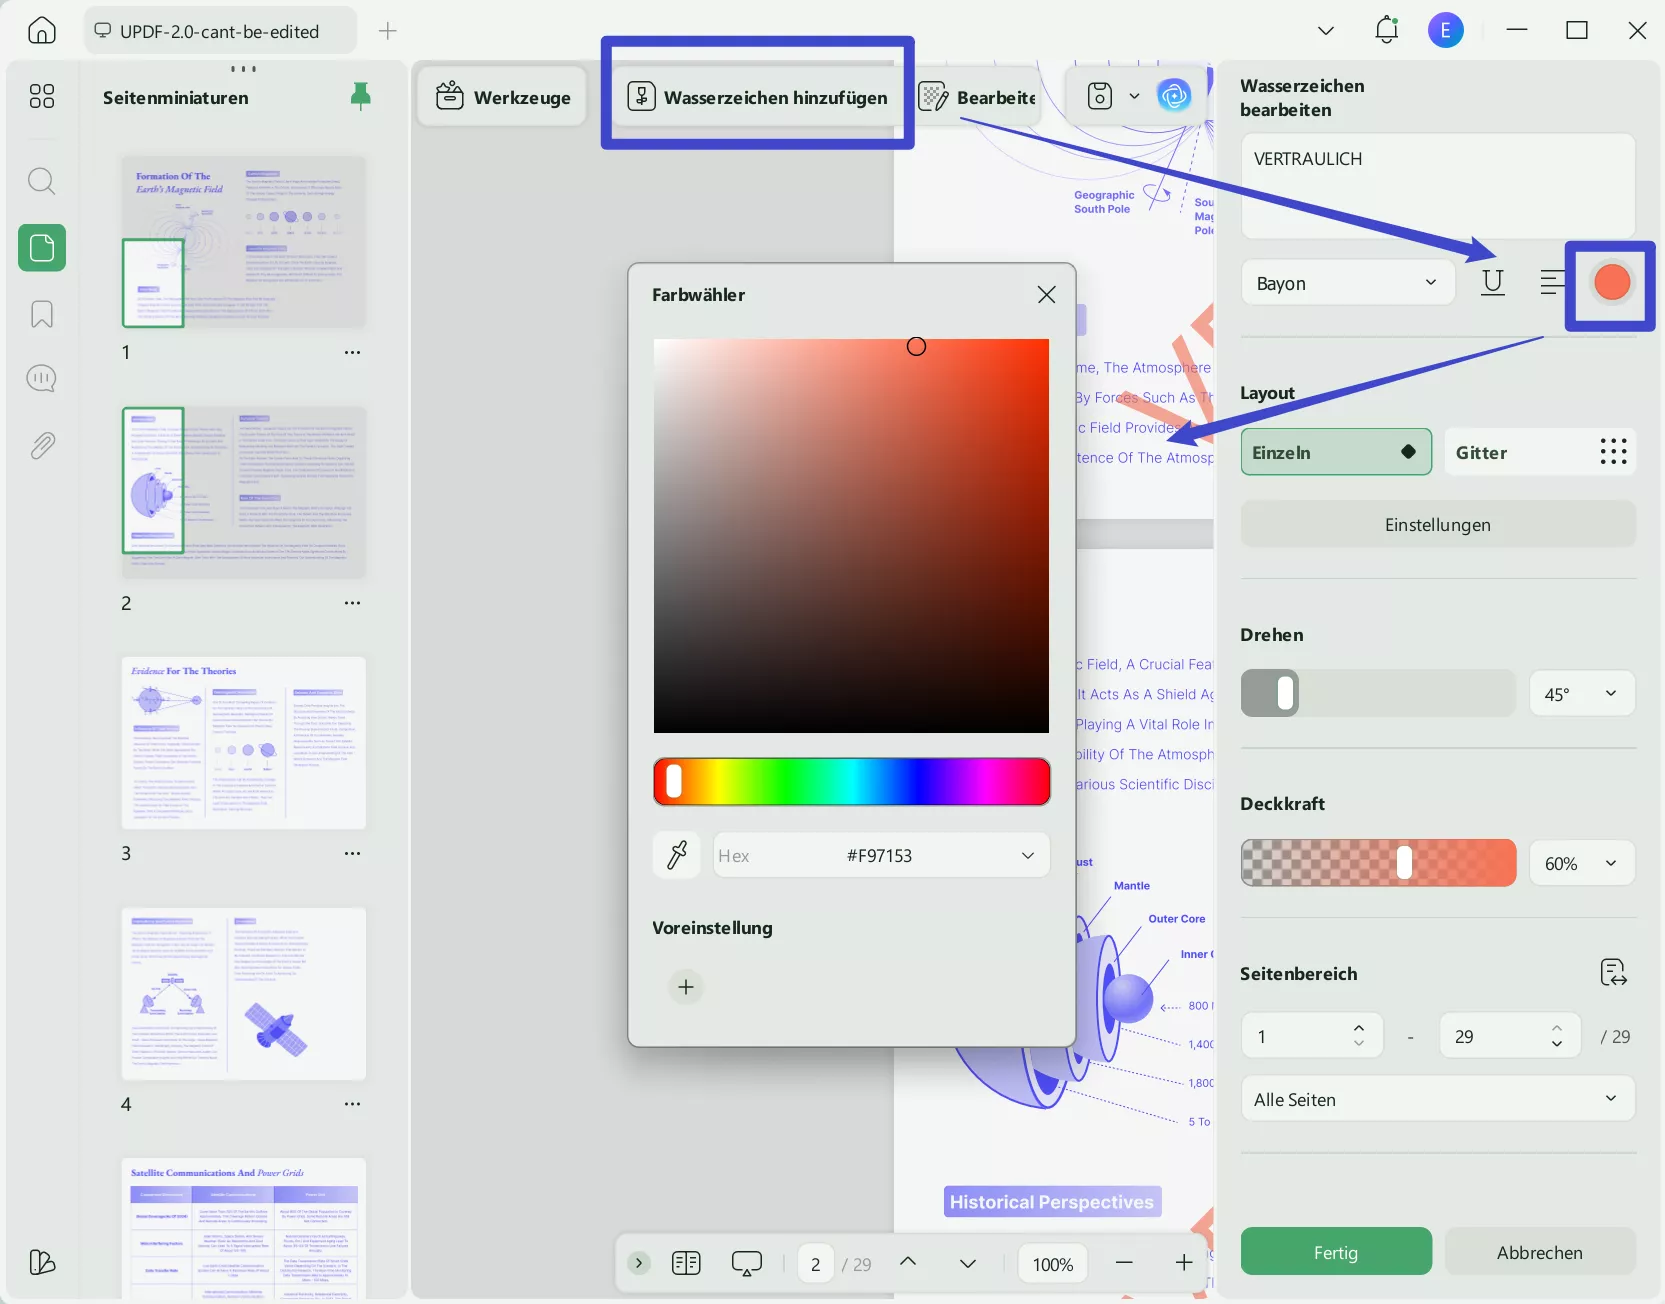Close the Farbwähler dialog
1665x1304 pixels.
[x=1047, y=294]
